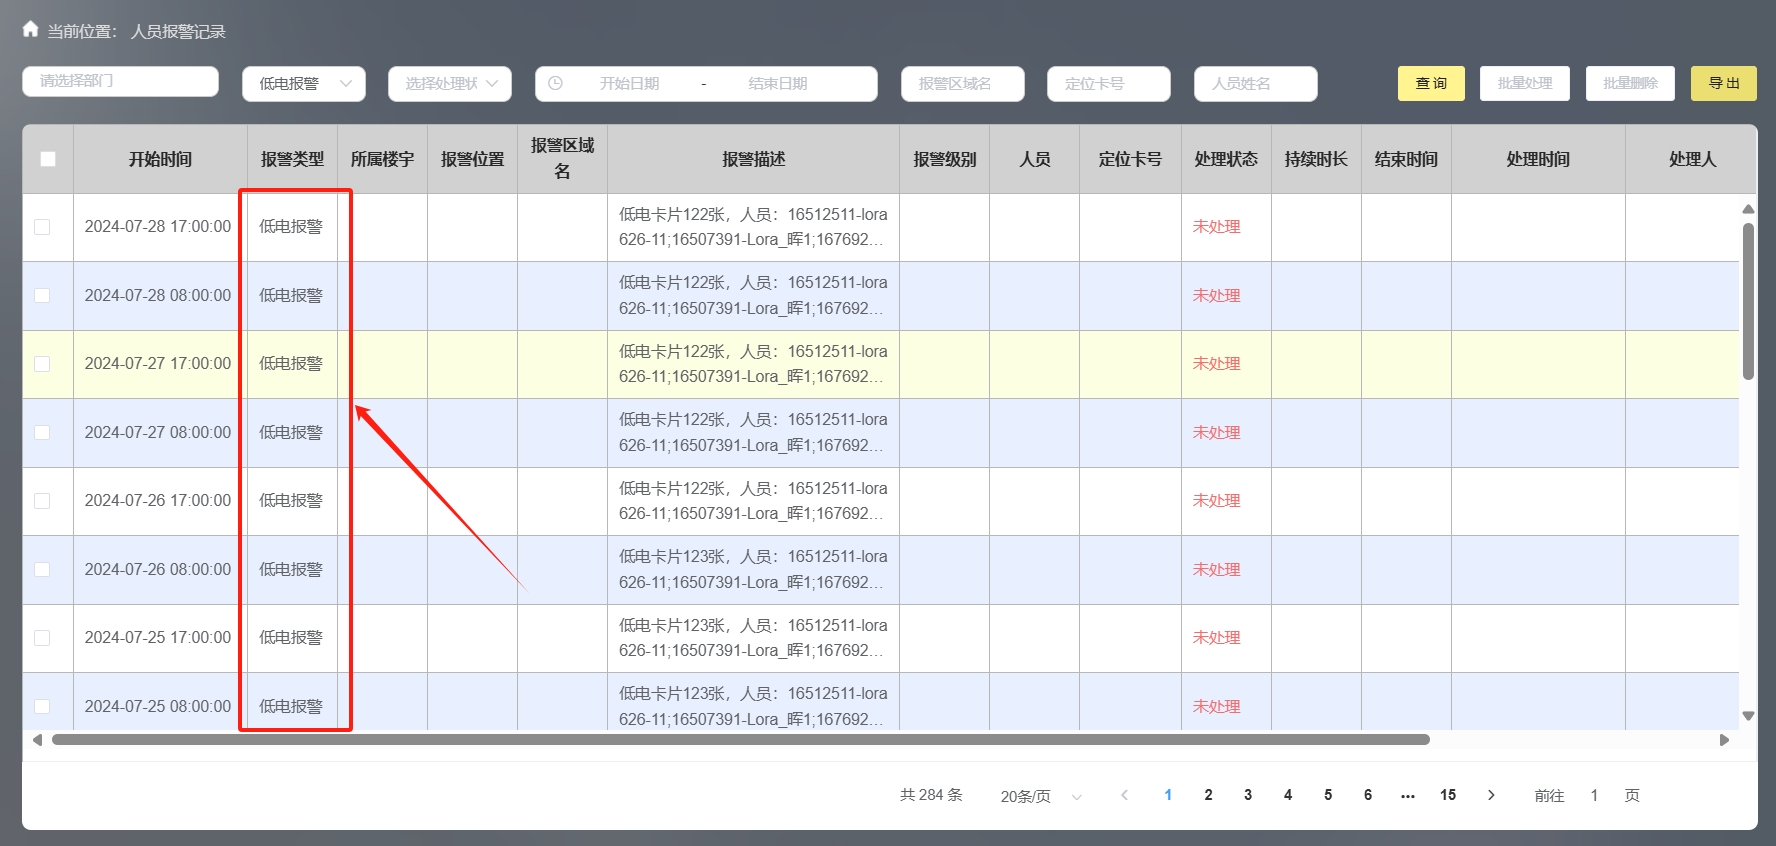This screenshot has width=1776, height=846.
Task: Open the 20条/页 page size selector
Action: [x=1041, y=796]
